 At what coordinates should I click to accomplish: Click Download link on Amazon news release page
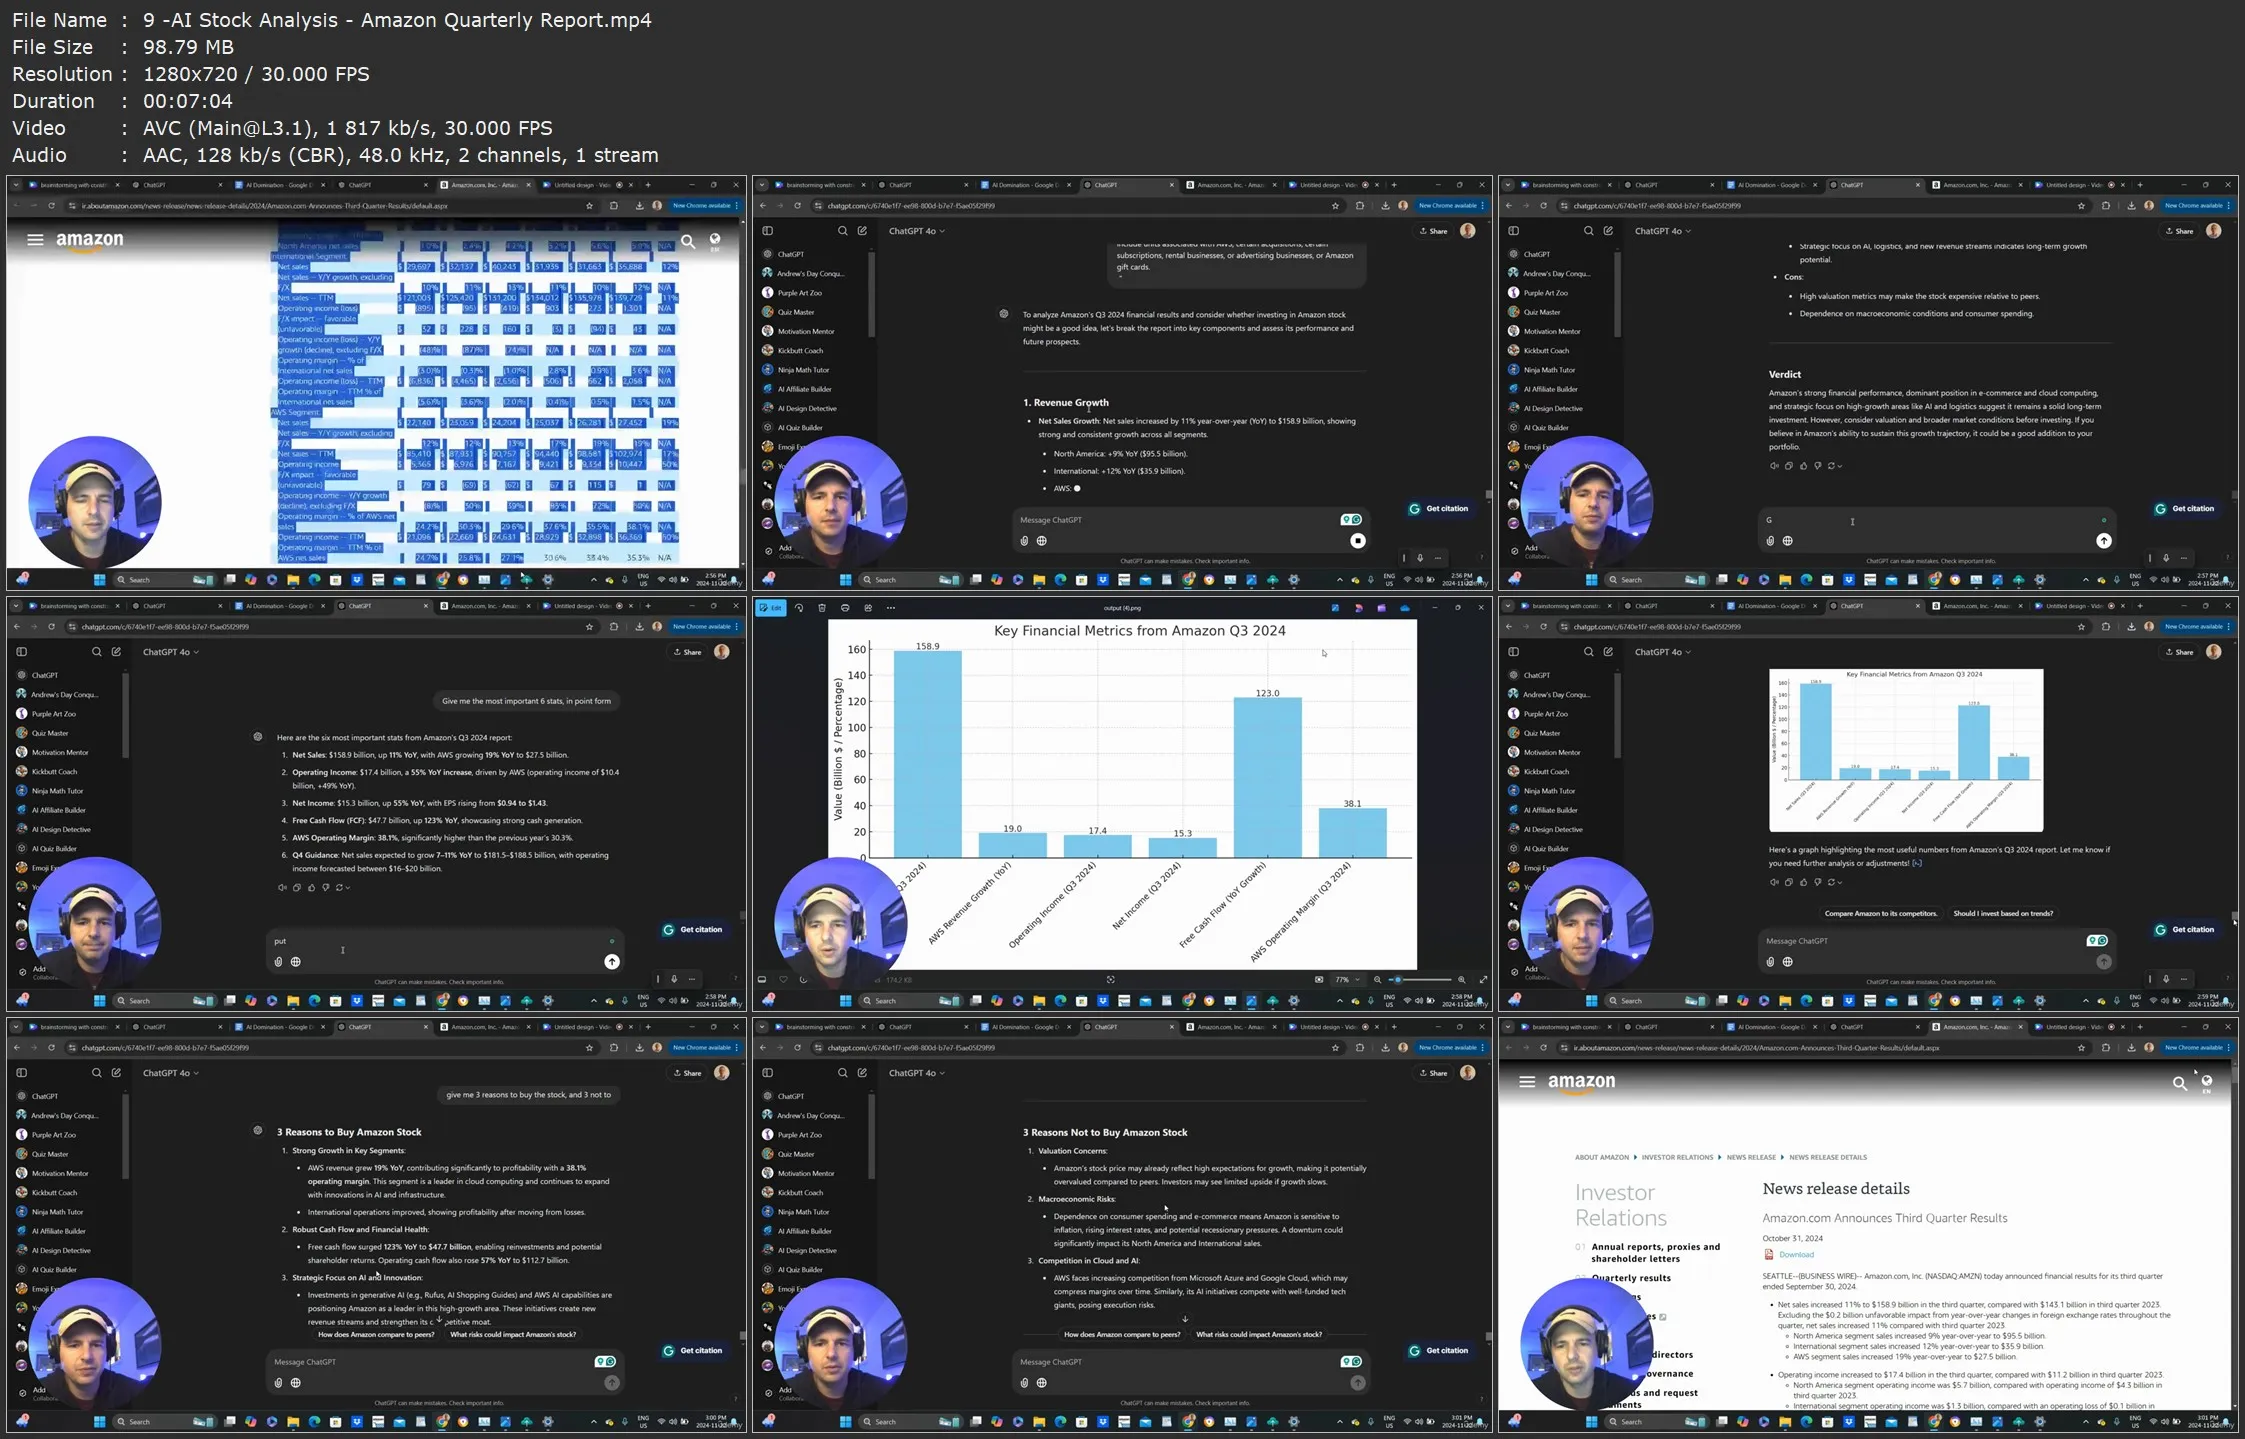pyautogui.click(x=1796, y=1254)
